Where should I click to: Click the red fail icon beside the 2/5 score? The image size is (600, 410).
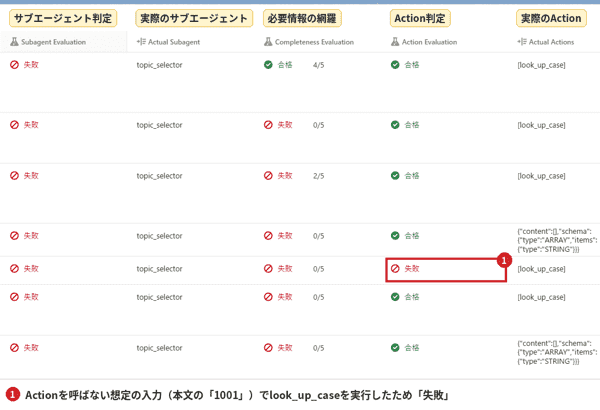(x=268, y=176)
